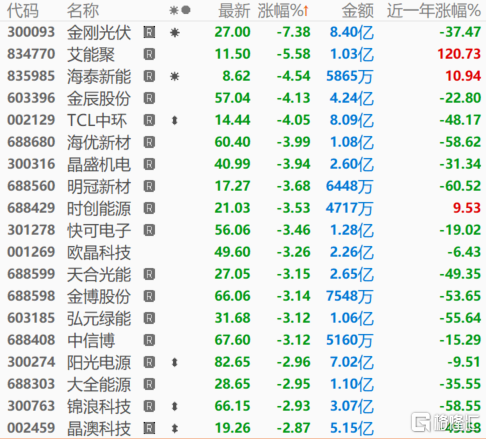
Task: Select stock name 晶澳科技
Action: click(99, 428)
